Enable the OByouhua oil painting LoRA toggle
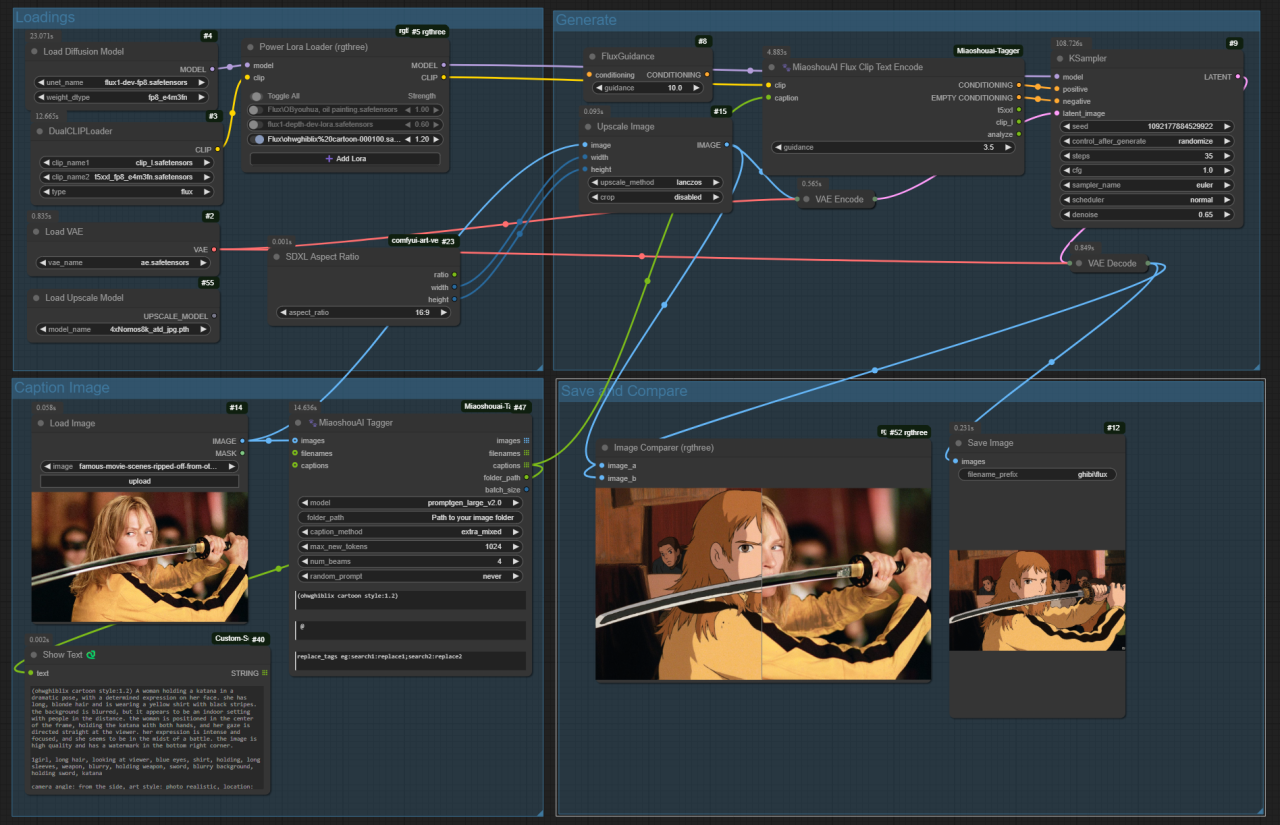The width and height of the screenshot is (1280, 825). [257, 110]
